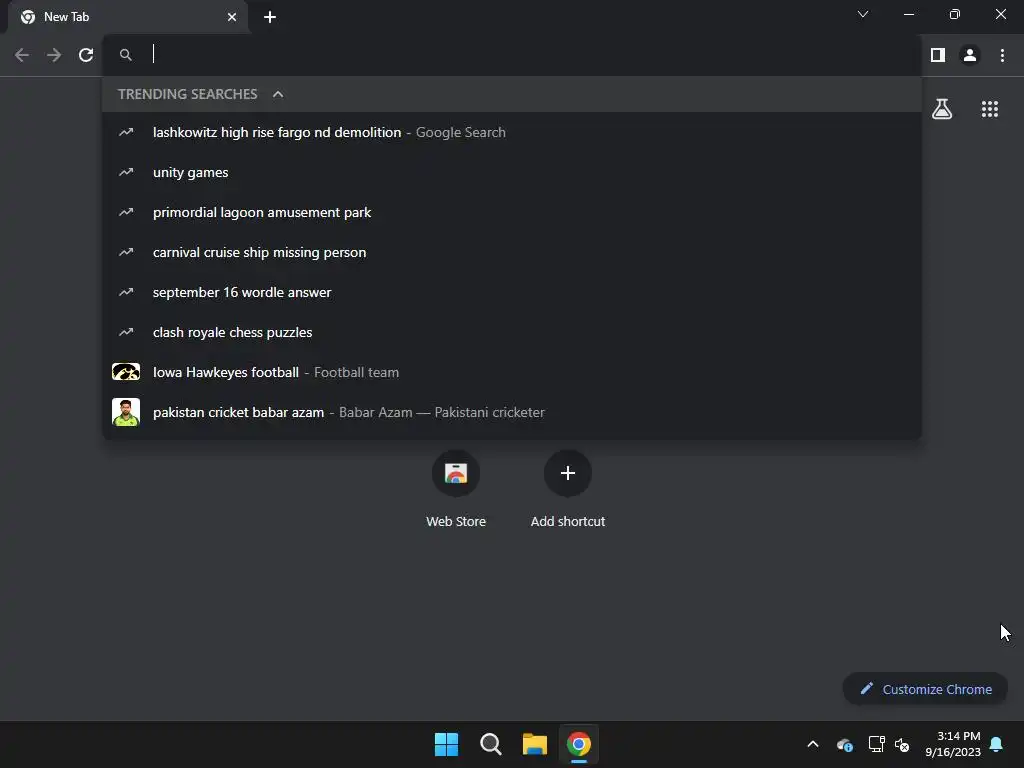This screenshot has width=1024, height=768.
Task: Select the New Tab tab
Action: point(128,17)
